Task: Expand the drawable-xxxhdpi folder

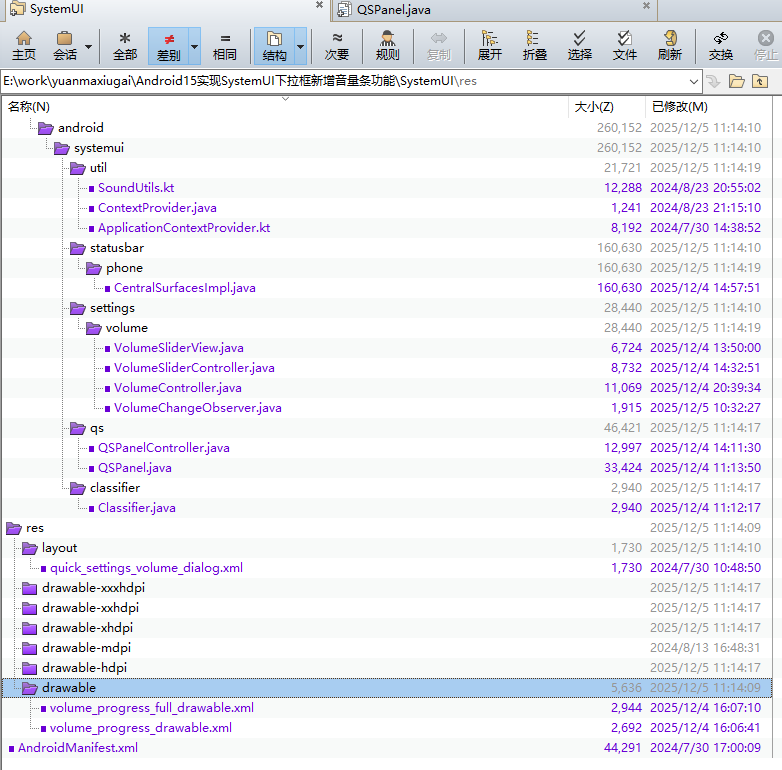Action: 29,588
